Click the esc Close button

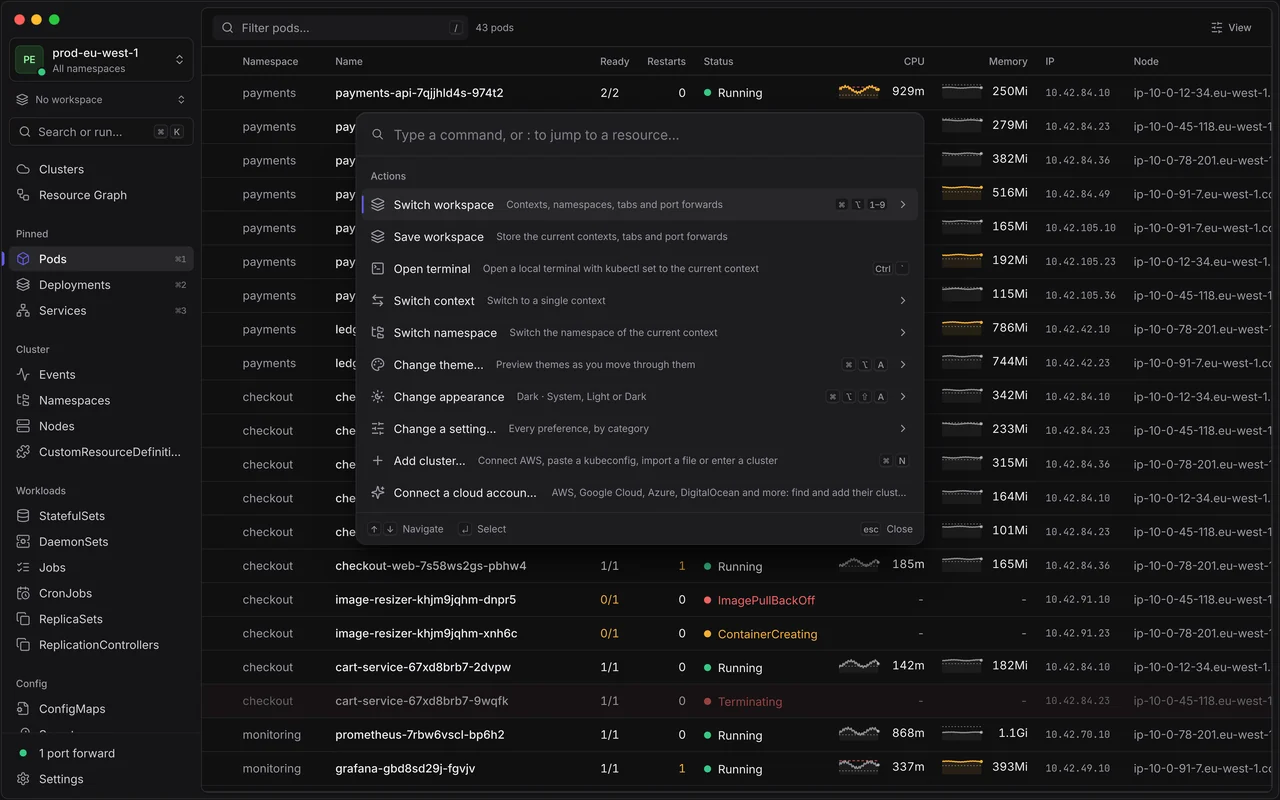tap(887, 529)
